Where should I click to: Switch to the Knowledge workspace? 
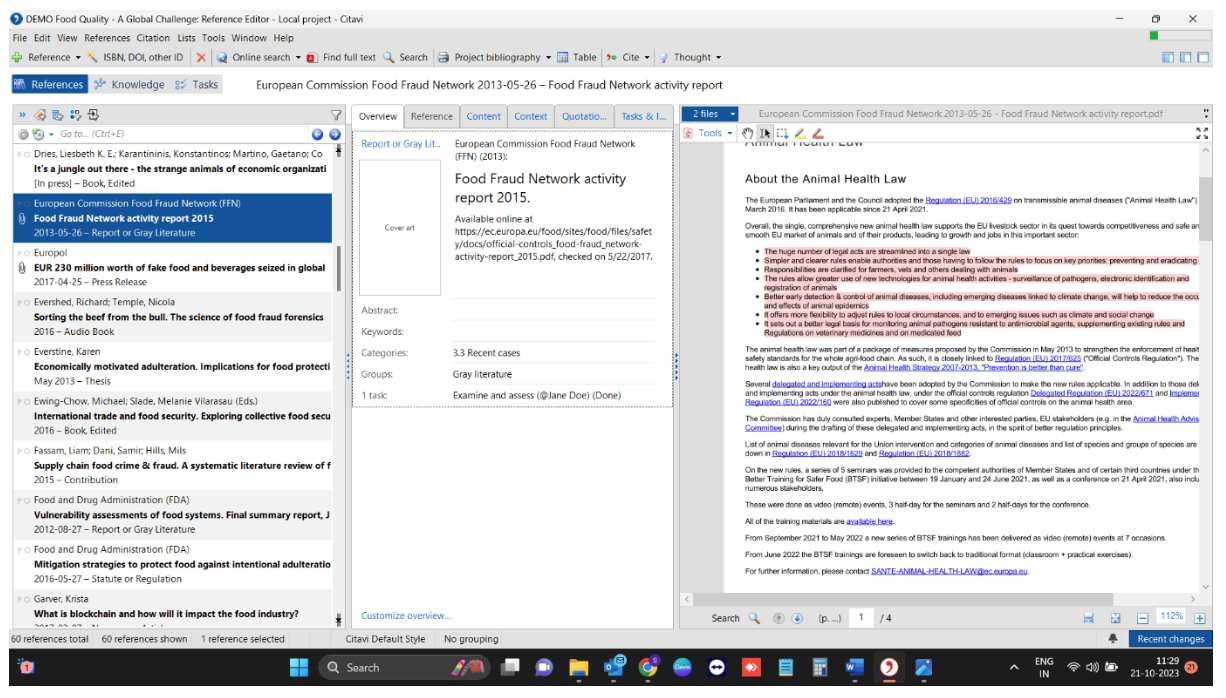click(x=129, y=85)
